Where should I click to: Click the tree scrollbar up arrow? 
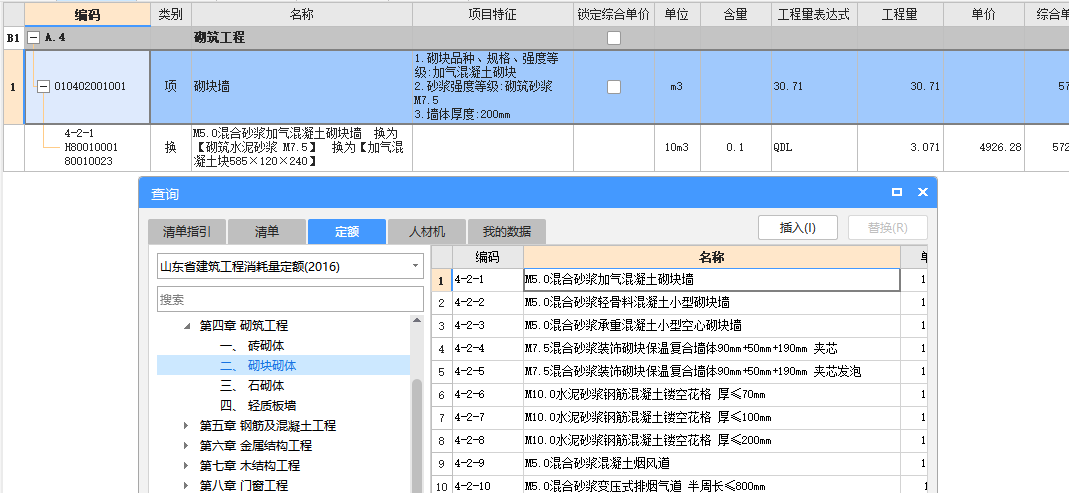point(417,320)
